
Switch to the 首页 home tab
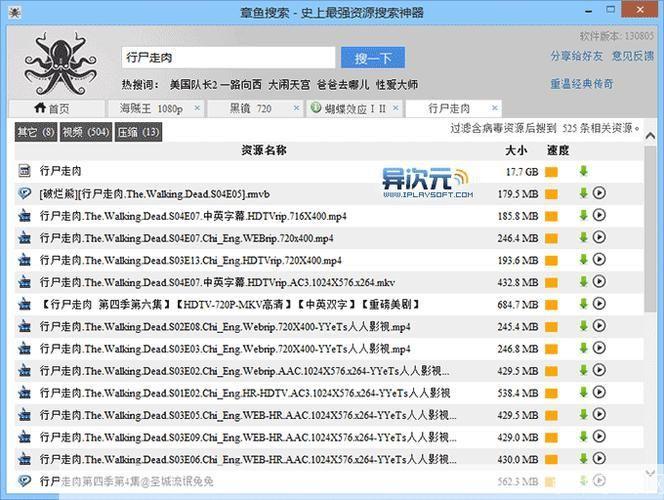pos(53,108)
